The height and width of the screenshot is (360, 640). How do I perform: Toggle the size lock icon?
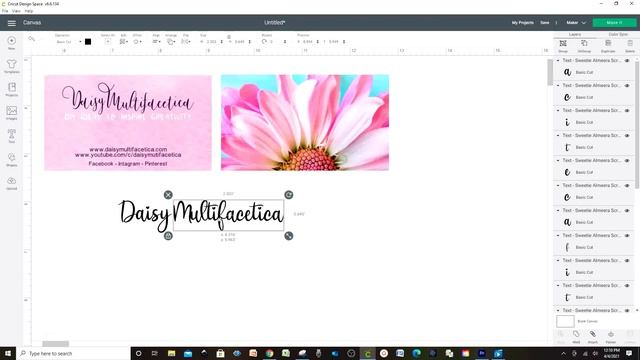(x=229, y=37)
